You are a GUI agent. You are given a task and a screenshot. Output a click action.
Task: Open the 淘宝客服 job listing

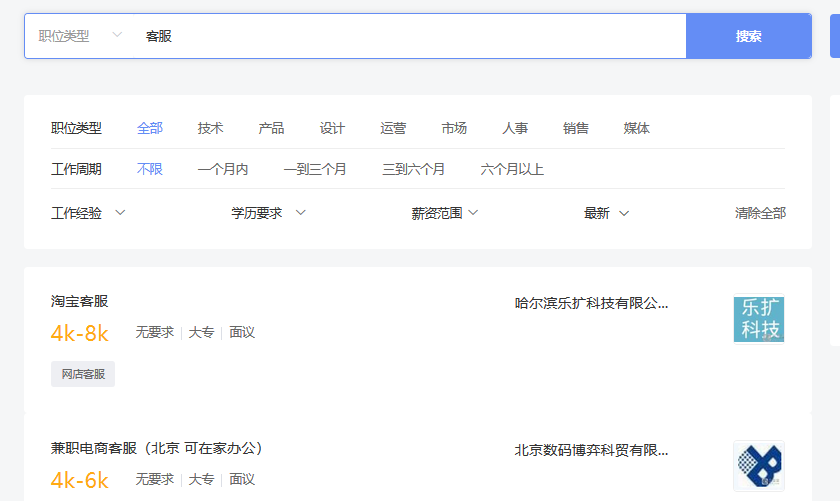[80, 301]
